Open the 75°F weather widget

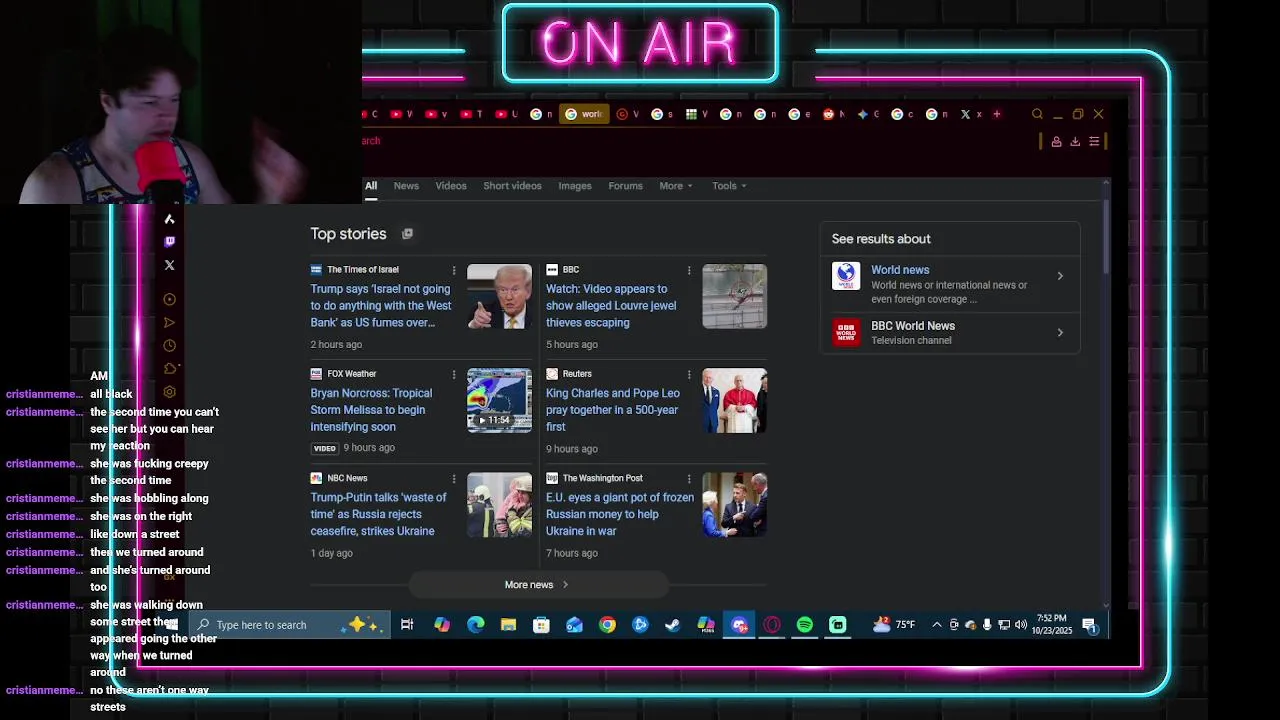coord(894,625)
